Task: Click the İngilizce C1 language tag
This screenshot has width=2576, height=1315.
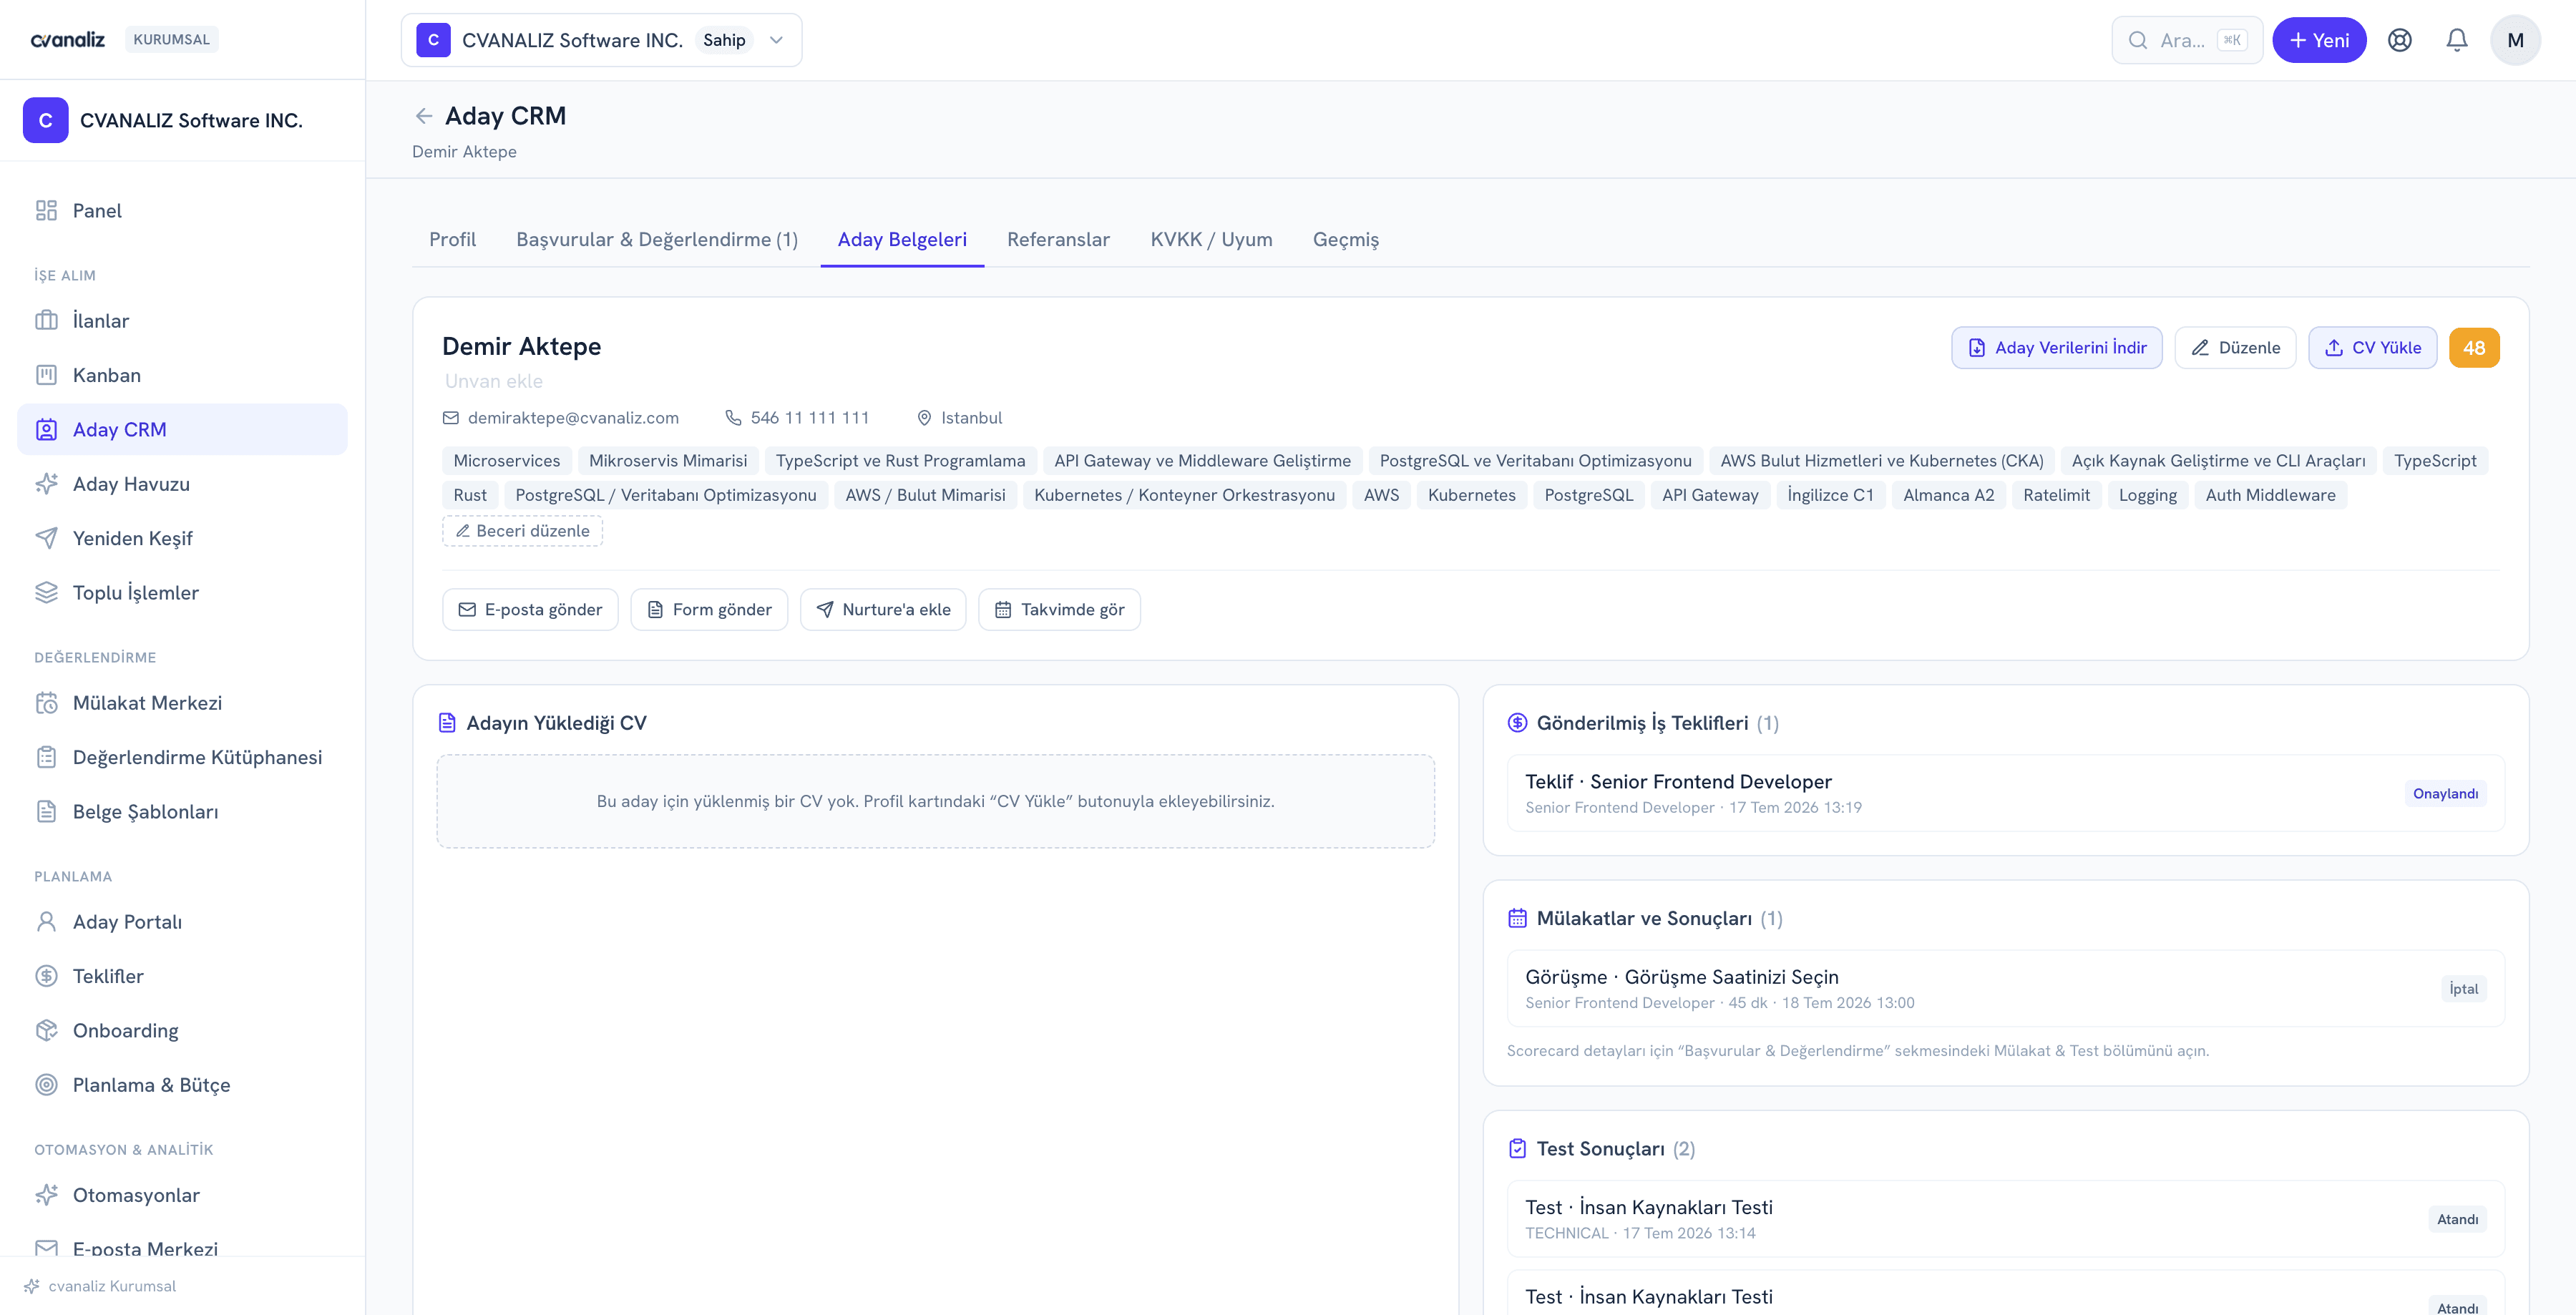Action: pos(1830,494)
